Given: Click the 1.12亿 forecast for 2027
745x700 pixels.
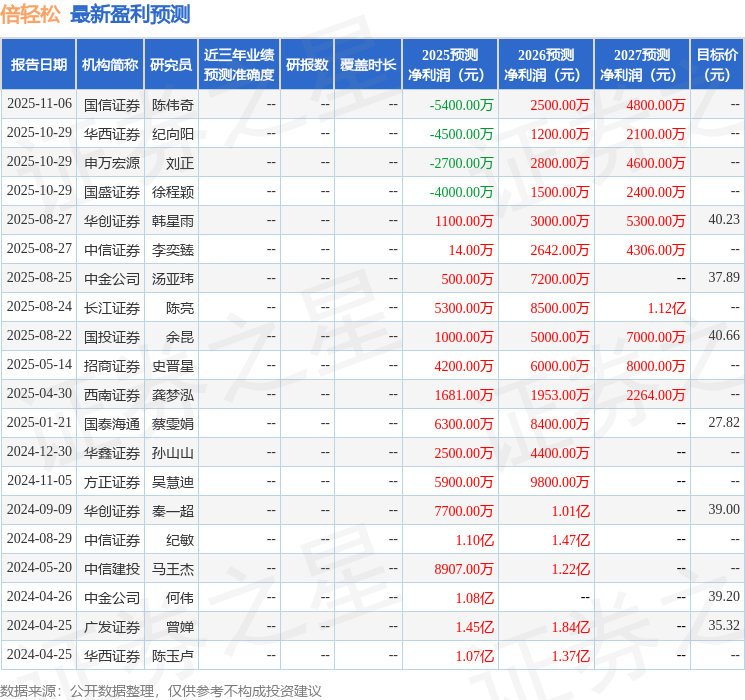Looking at the screenshot, I should tap(665, 308).
